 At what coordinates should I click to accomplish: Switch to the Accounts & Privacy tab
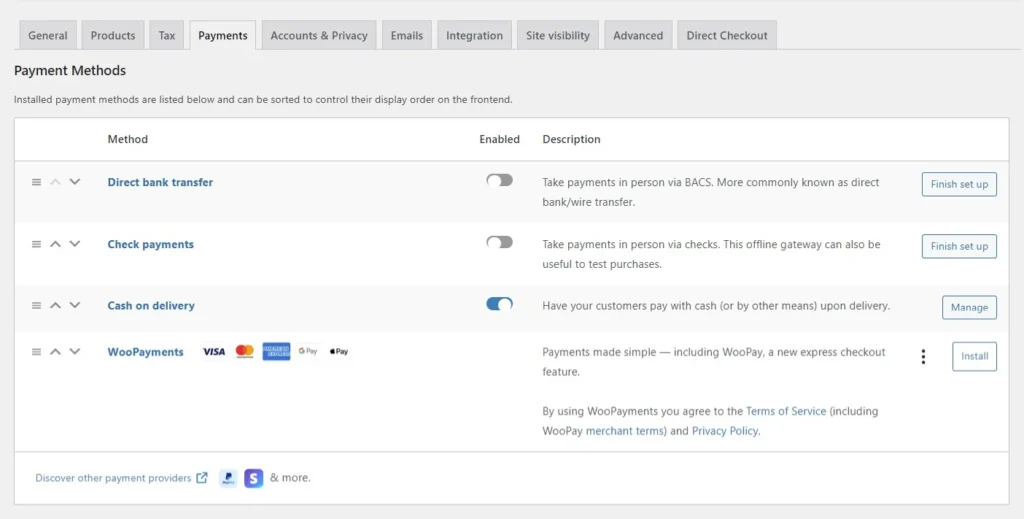tap(319, 35)
